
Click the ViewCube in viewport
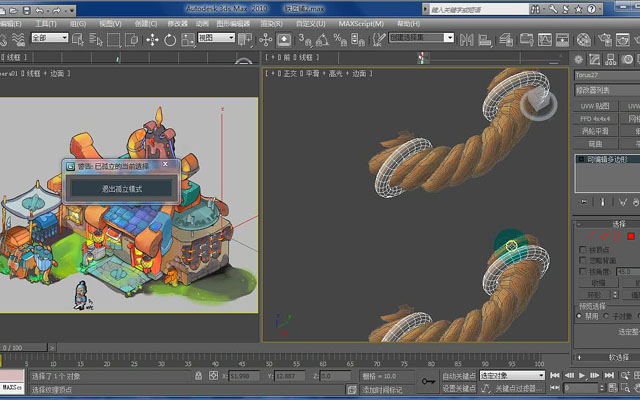[538, 103]
